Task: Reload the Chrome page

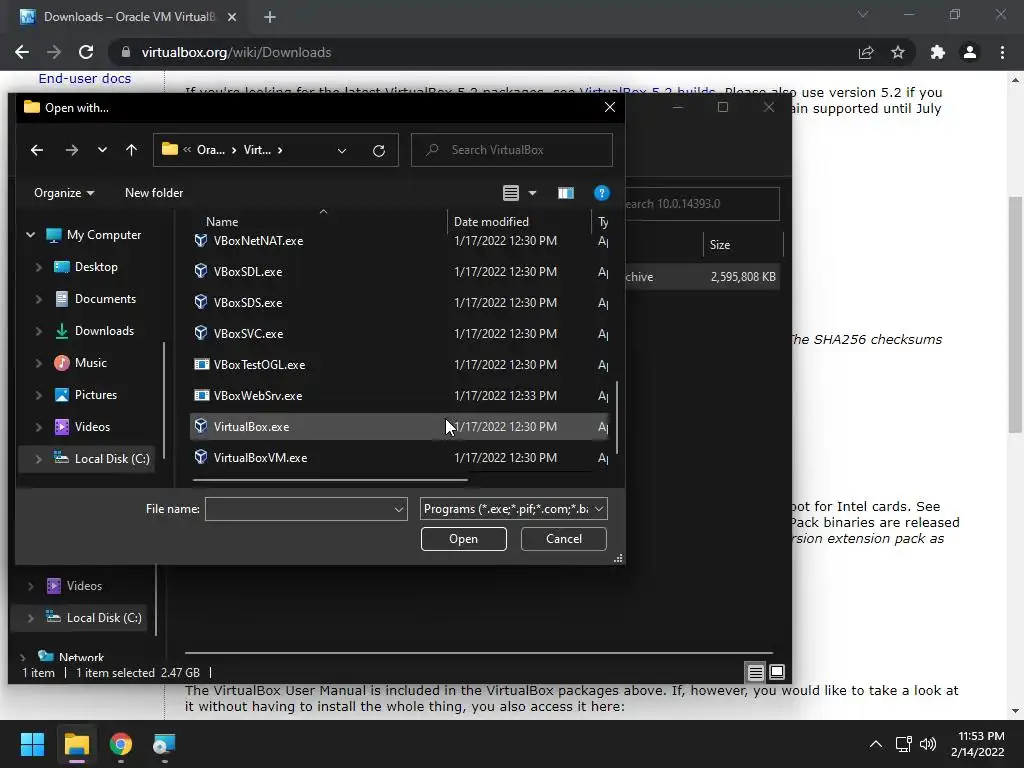Action: (x=86, y=52)
